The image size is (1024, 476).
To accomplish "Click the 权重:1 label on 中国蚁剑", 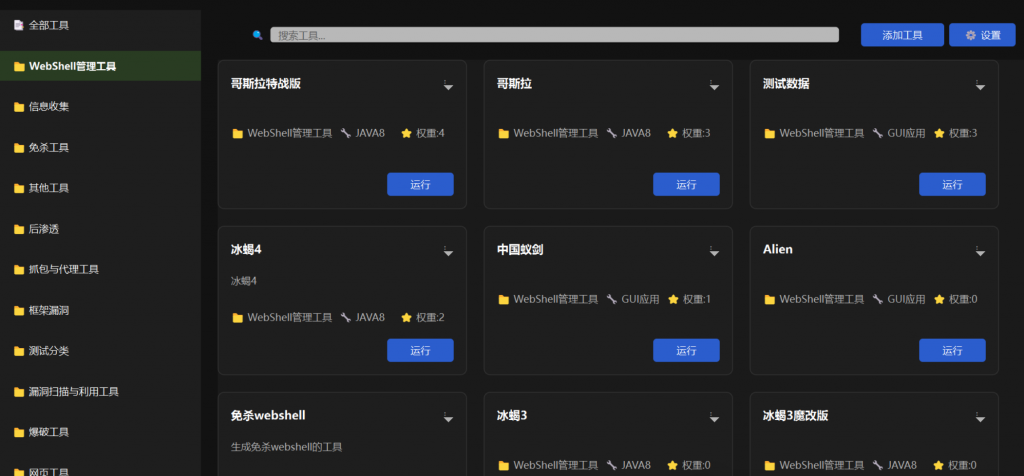I will pos(697,299).
